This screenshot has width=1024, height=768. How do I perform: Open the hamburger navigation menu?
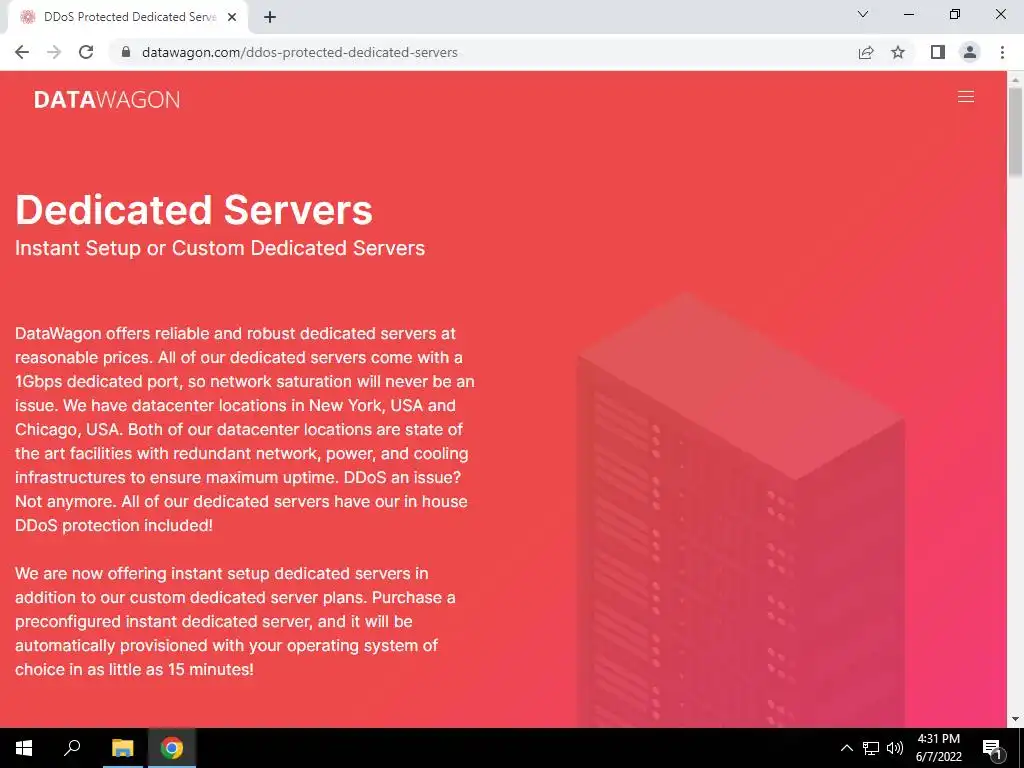965,97
